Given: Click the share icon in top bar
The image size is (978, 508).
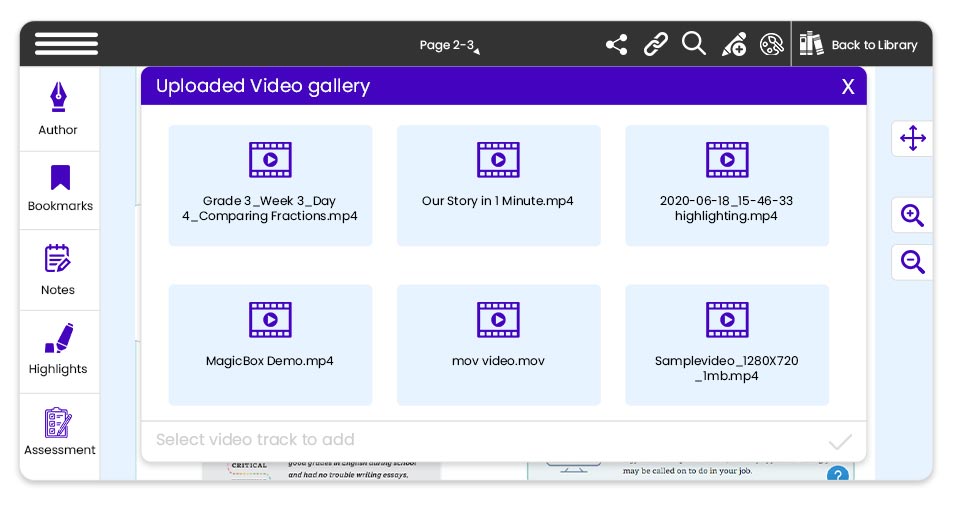Looking at the screenshot, I should 616,44.
